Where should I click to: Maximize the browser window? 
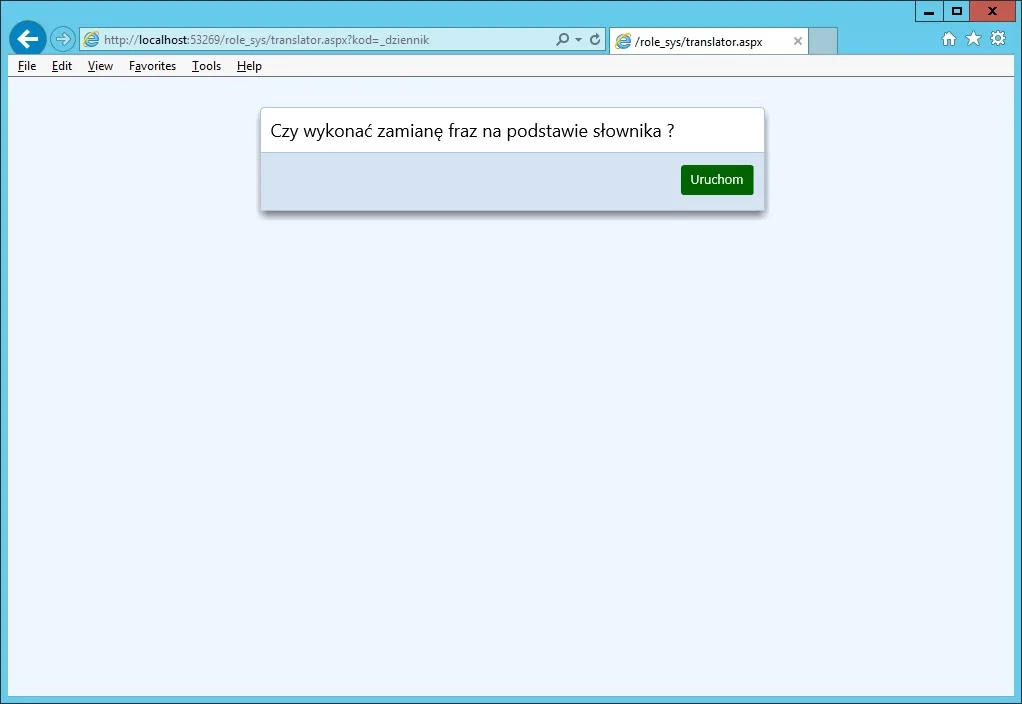(x=957, y=11)
